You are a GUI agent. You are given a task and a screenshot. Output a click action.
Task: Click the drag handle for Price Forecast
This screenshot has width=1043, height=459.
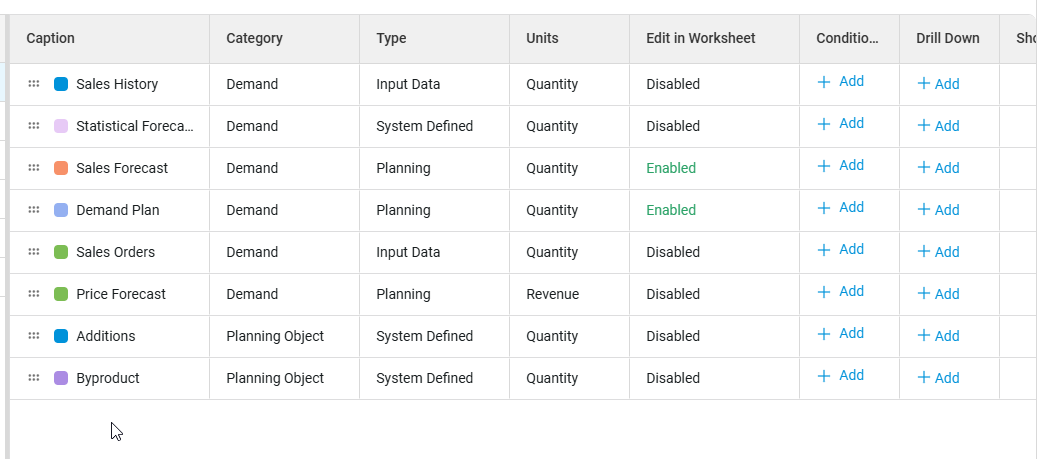click(x=34, y=294)
